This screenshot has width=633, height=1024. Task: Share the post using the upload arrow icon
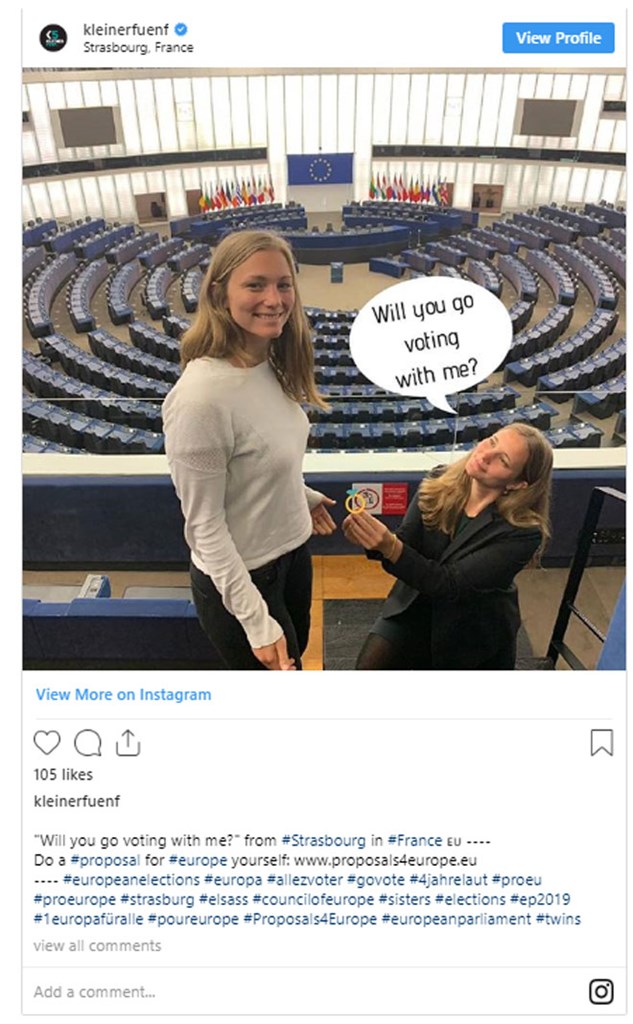point(128,742)
